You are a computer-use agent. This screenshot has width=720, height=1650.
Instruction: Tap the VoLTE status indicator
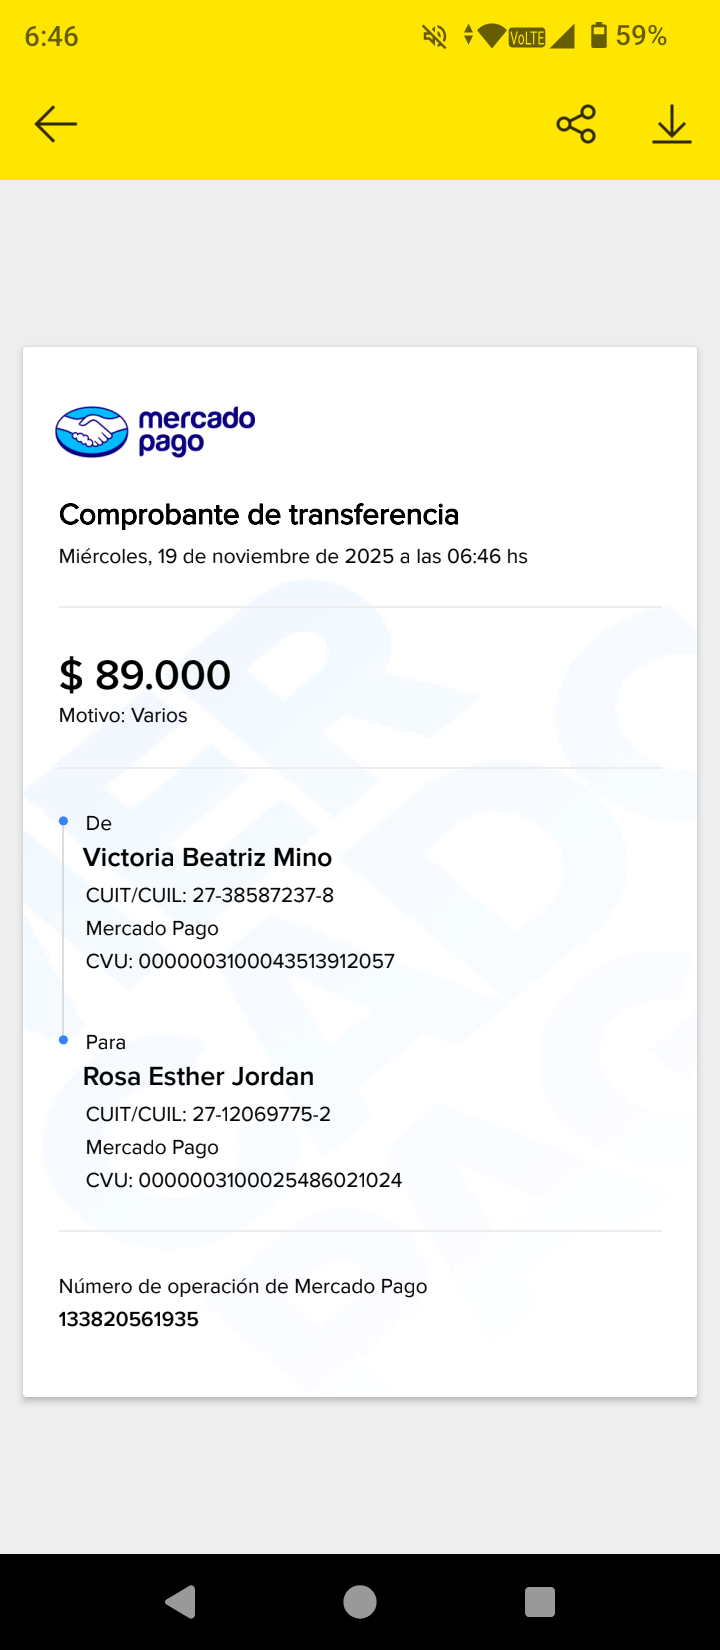(527, 37)
